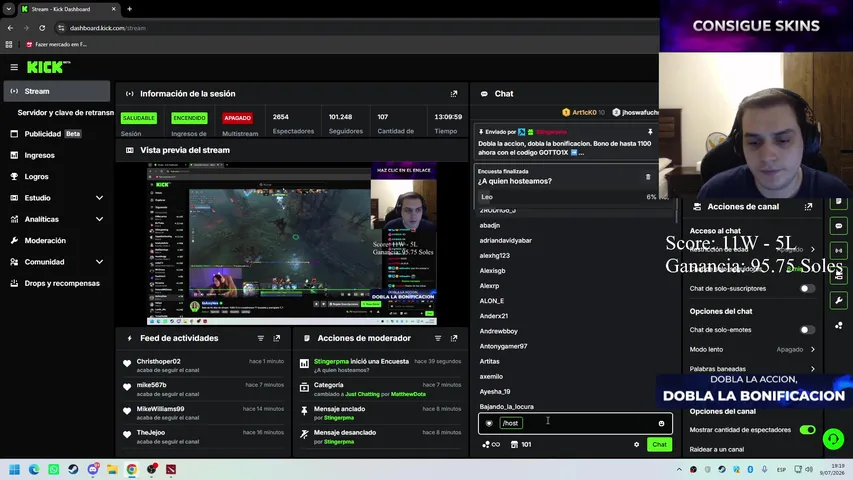
Task: Pop out Información de la sesión panel
Action: [x=454, y=94]
